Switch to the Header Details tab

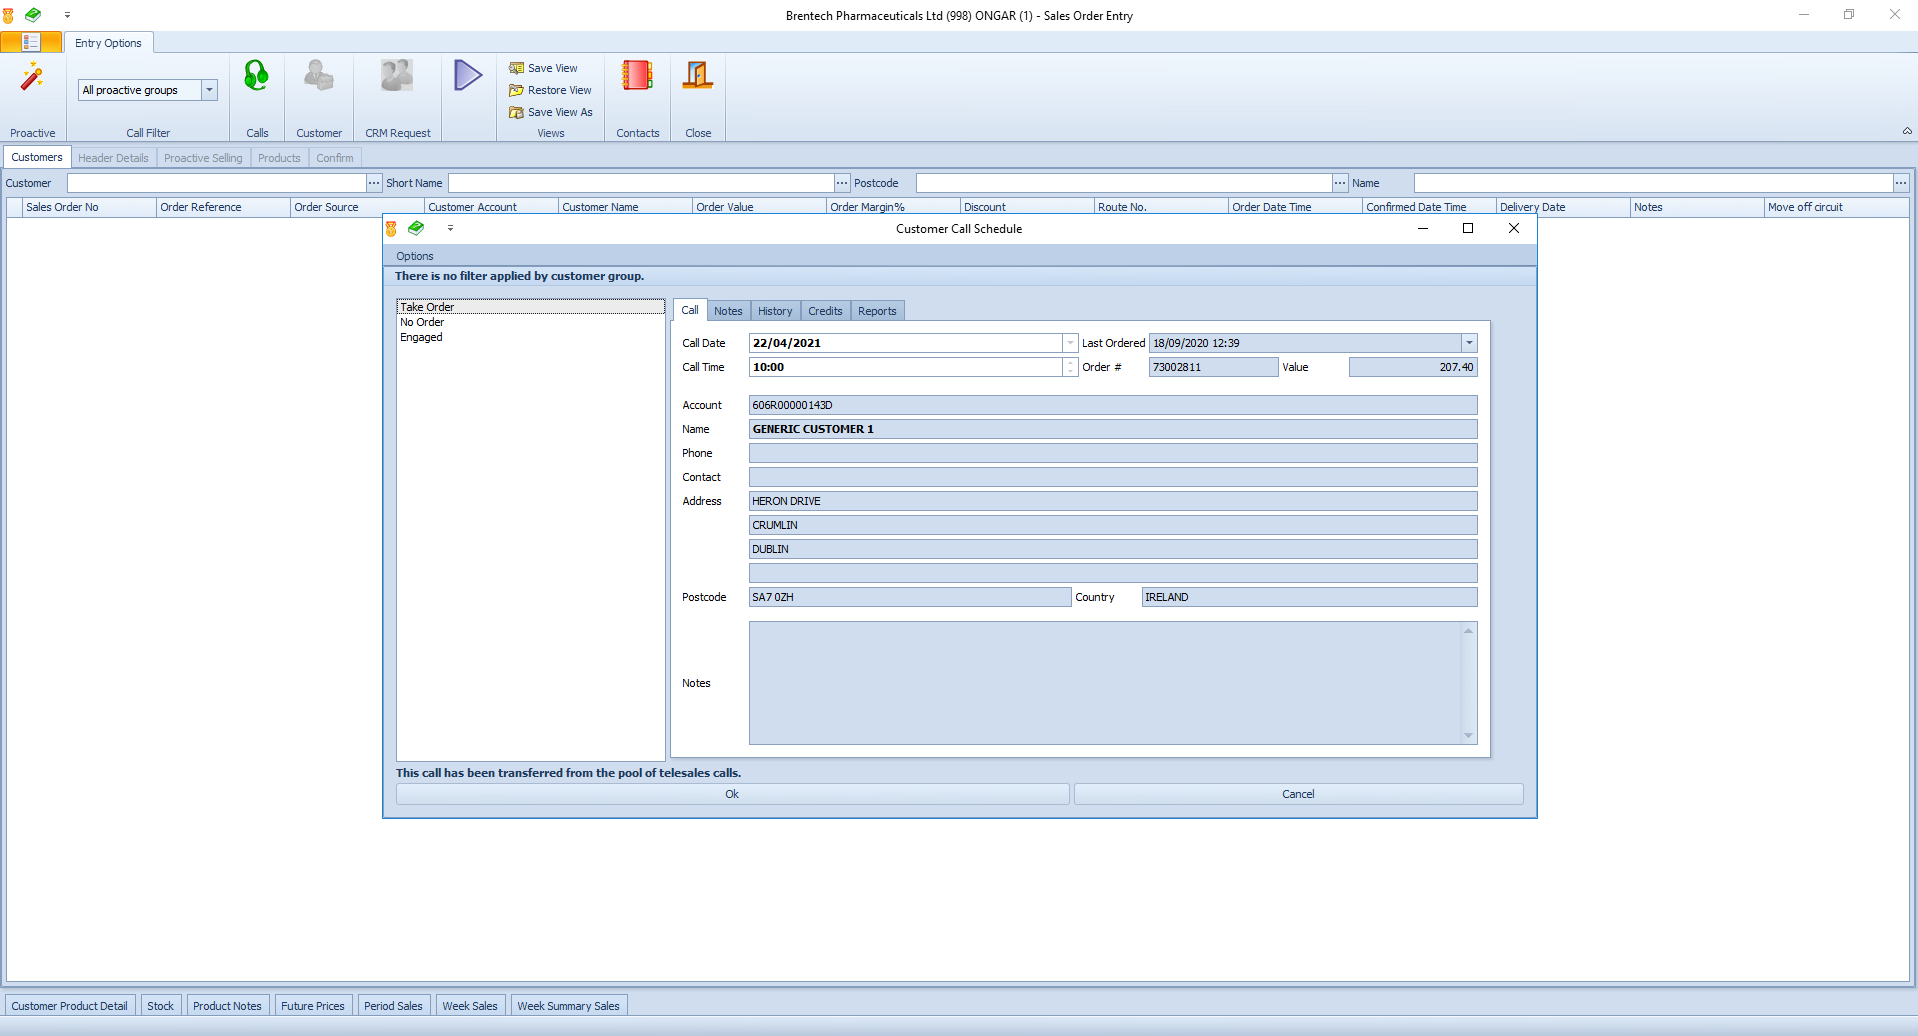pos(113,158)
